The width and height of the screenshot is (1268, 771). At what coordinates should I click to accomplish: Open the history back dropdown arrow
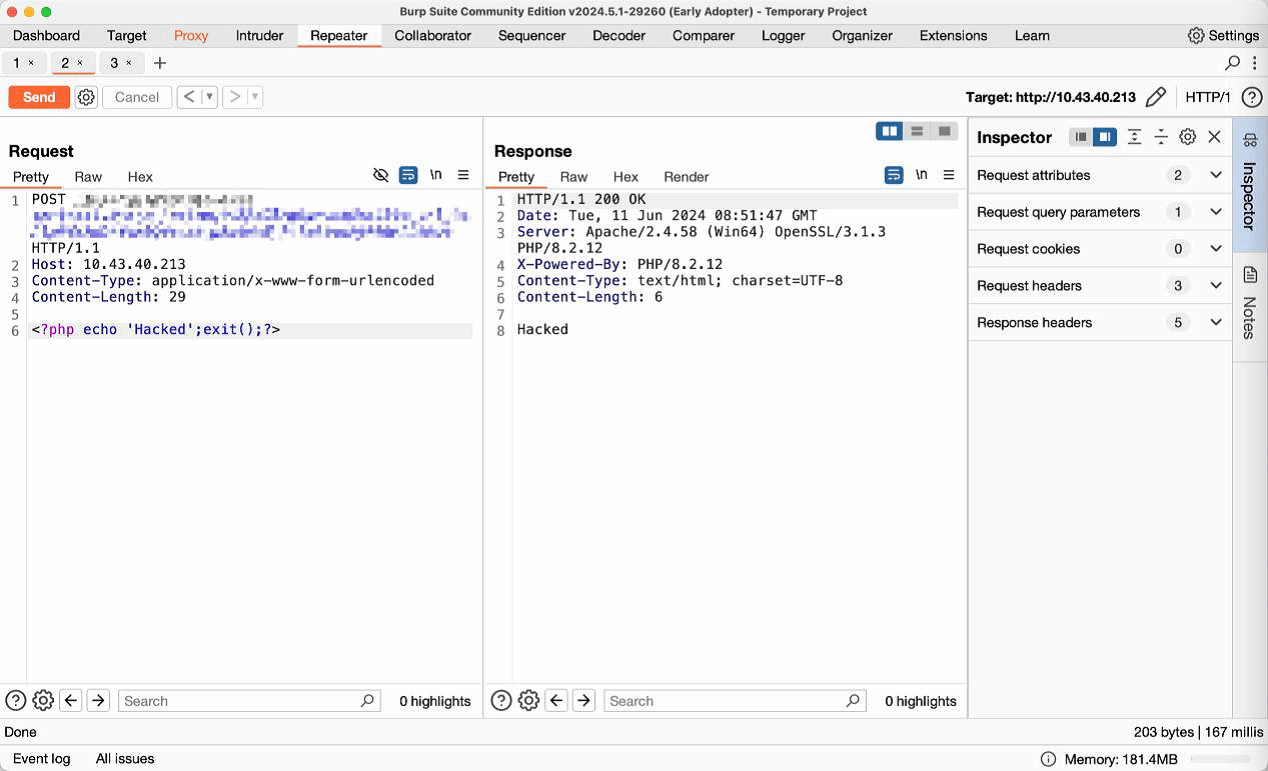pos(209,97)
